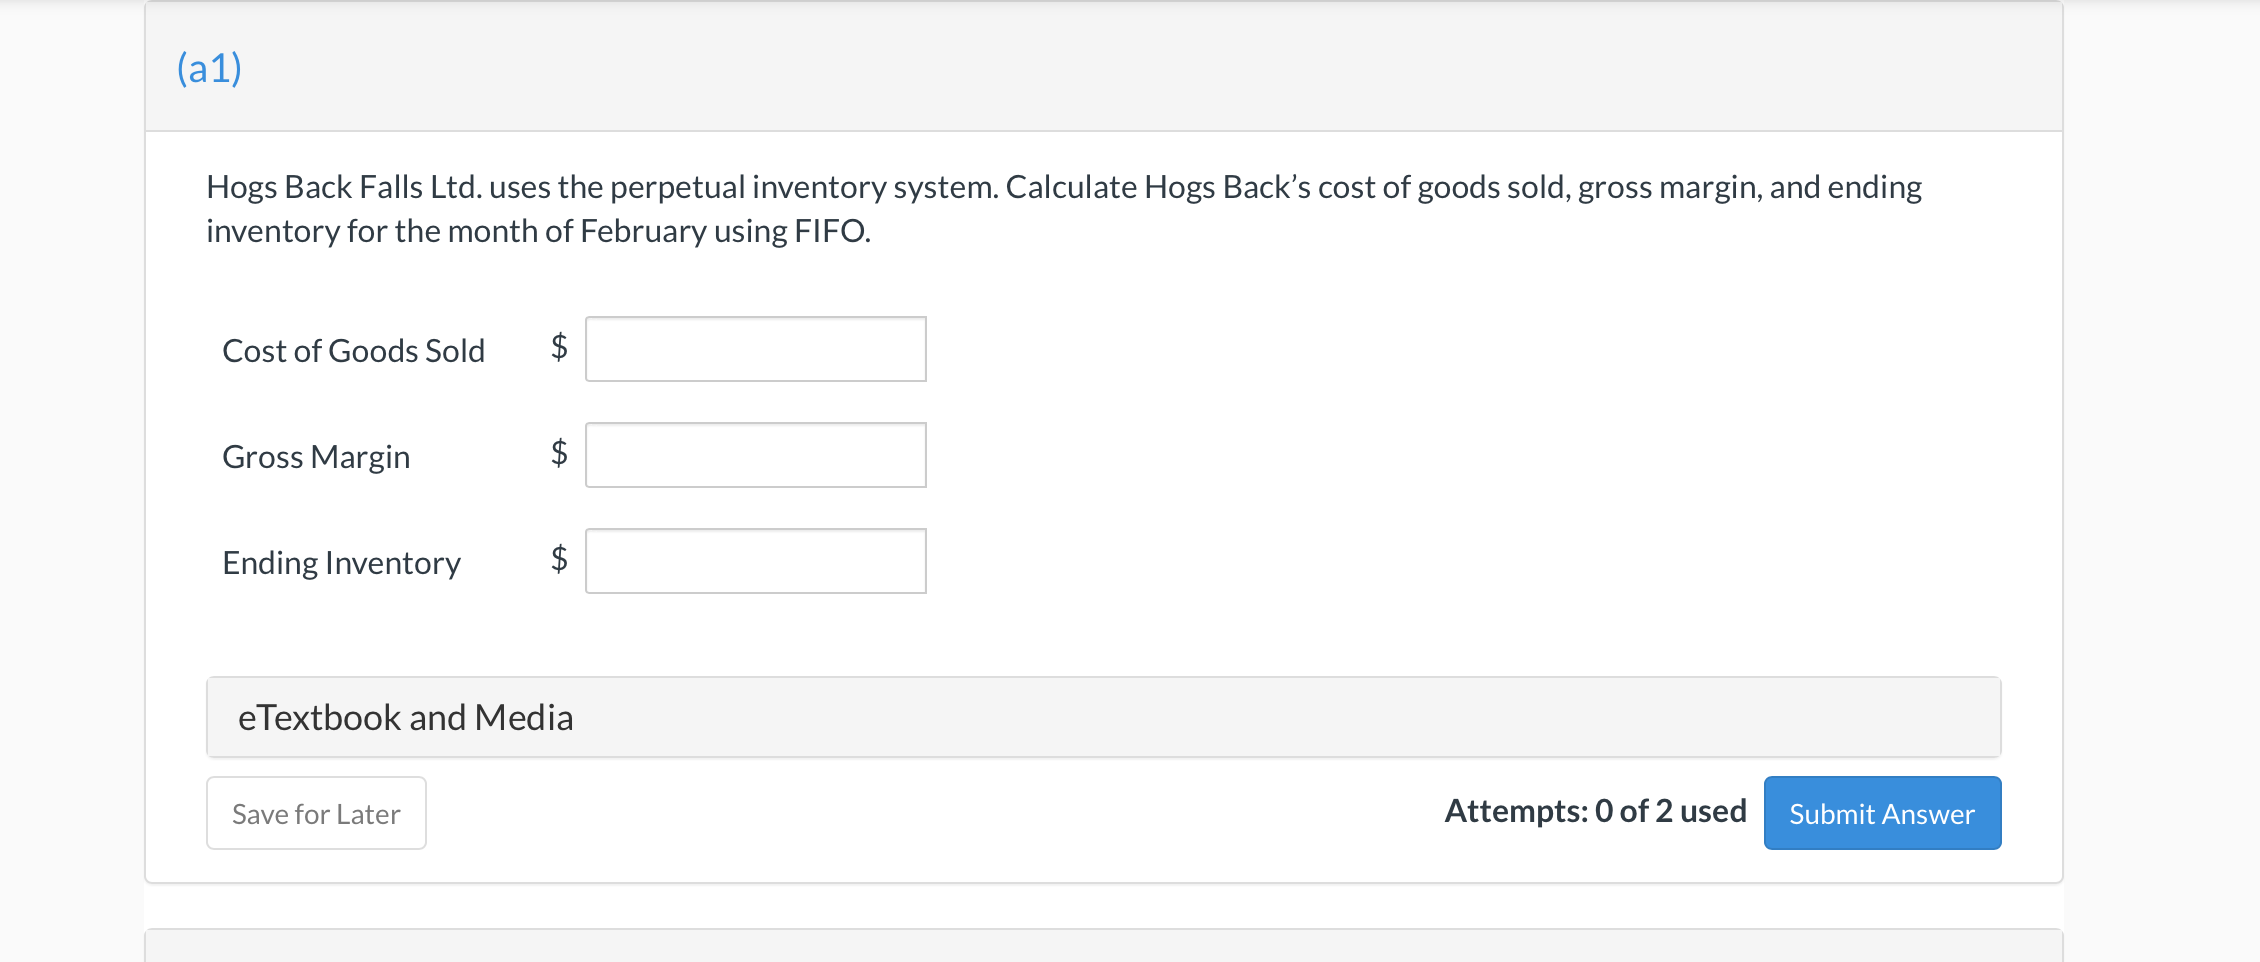Place cursor in the Ending Inventory entry box
Screen dimensions: 2260x962
pos(755,561)
